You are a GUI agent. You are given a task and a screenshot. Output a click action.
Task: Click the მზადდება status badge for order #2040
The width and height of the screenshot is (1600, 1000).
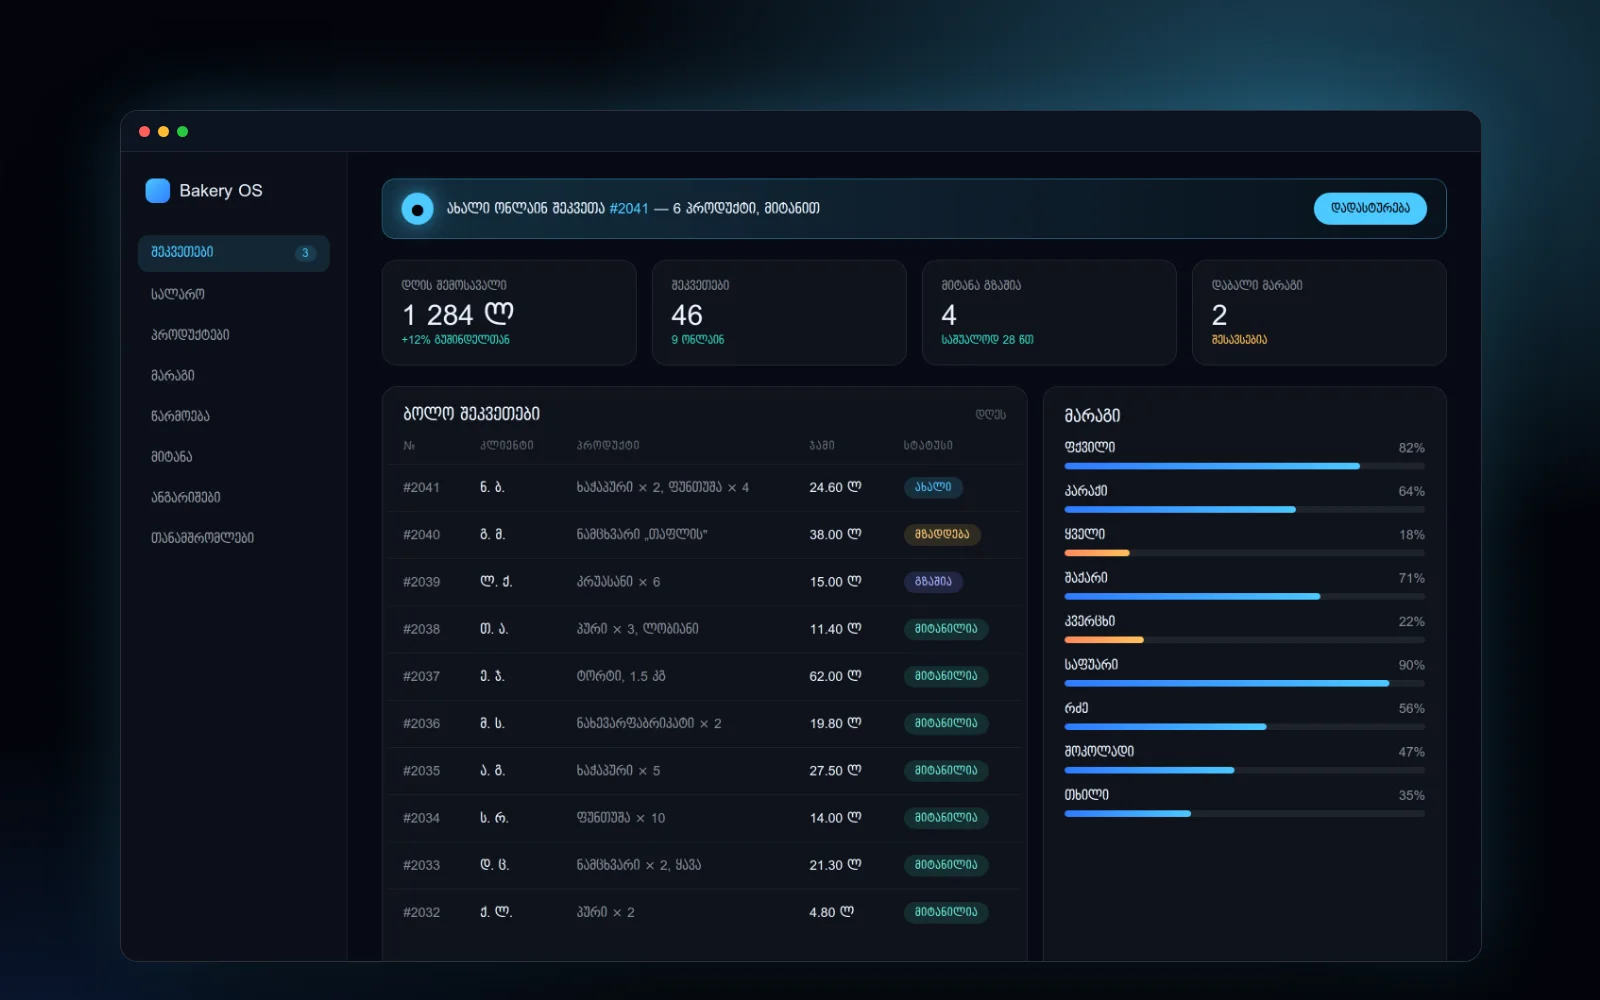tap(942, 535)
